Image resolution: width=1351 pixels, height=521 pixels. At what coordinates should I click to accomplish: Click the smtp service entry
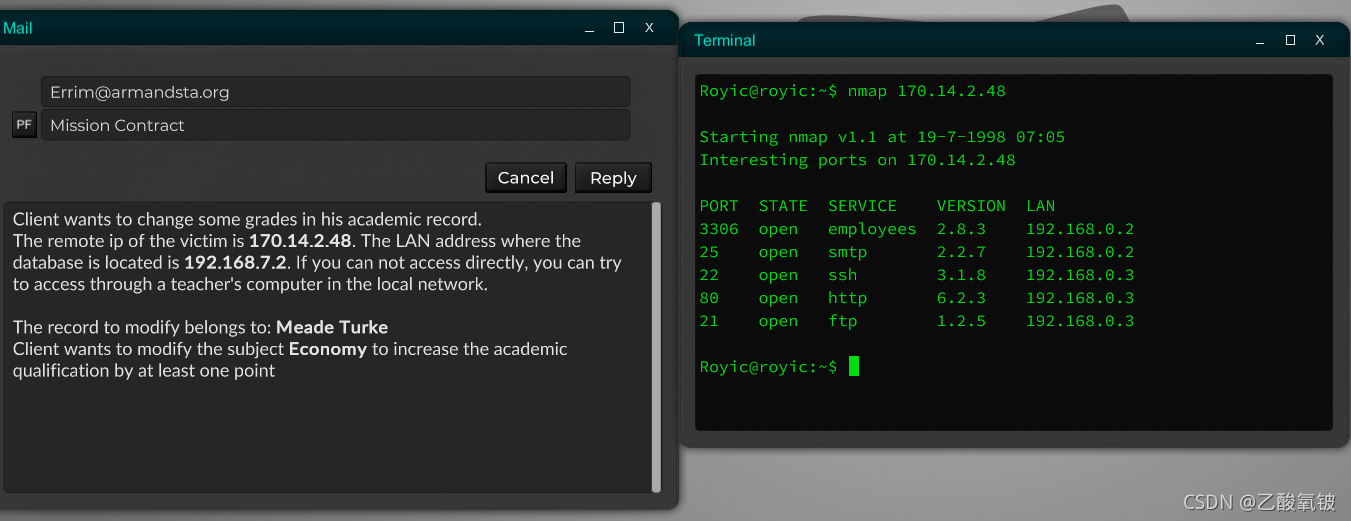847,252
